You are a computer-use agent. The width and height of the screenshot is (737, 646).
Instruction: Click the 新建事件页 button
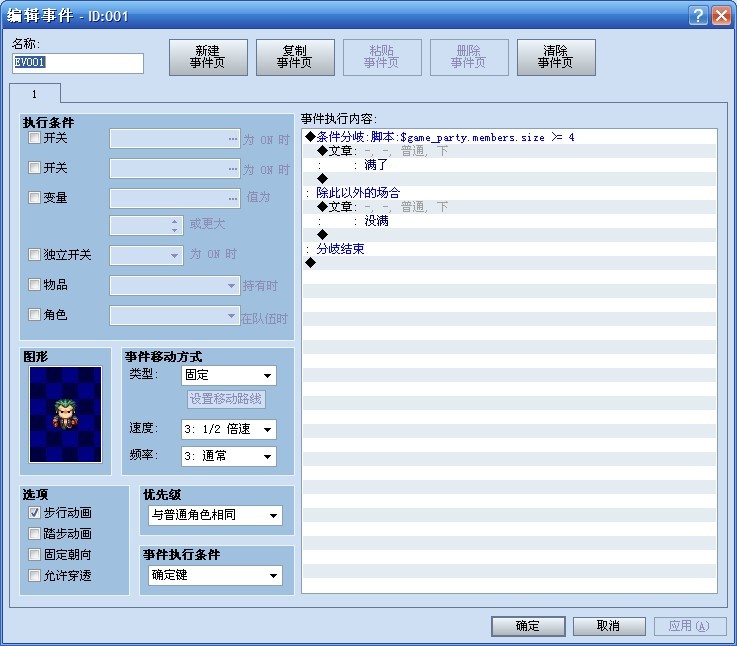coord(208,57)
